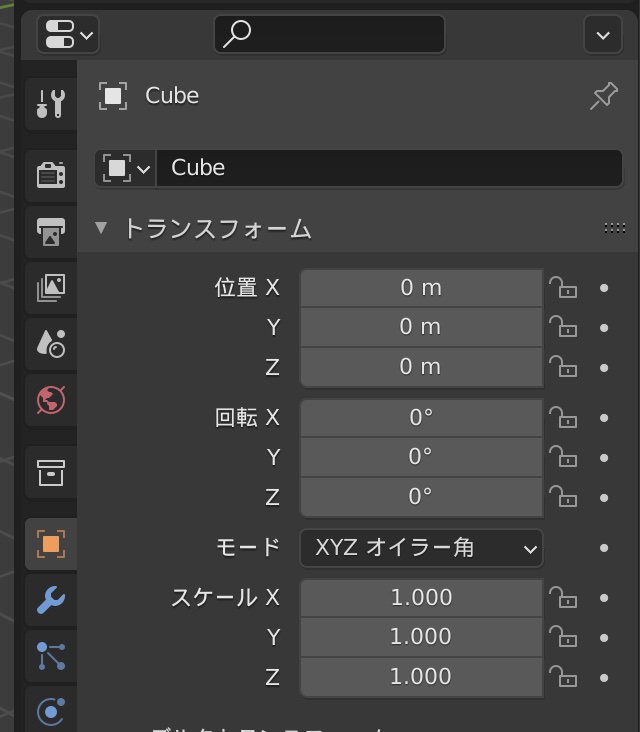Viewport: 640px width, 732px height.
Task: Open the Particles properties tab
Action: coord(50,656)
